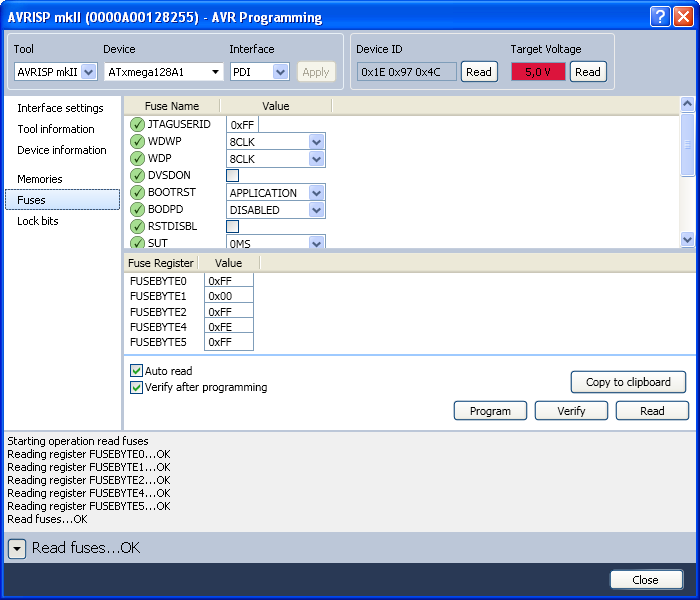Click the Program button
The width and height of the screenshot is (700, 600).
(x=490, y=411)
